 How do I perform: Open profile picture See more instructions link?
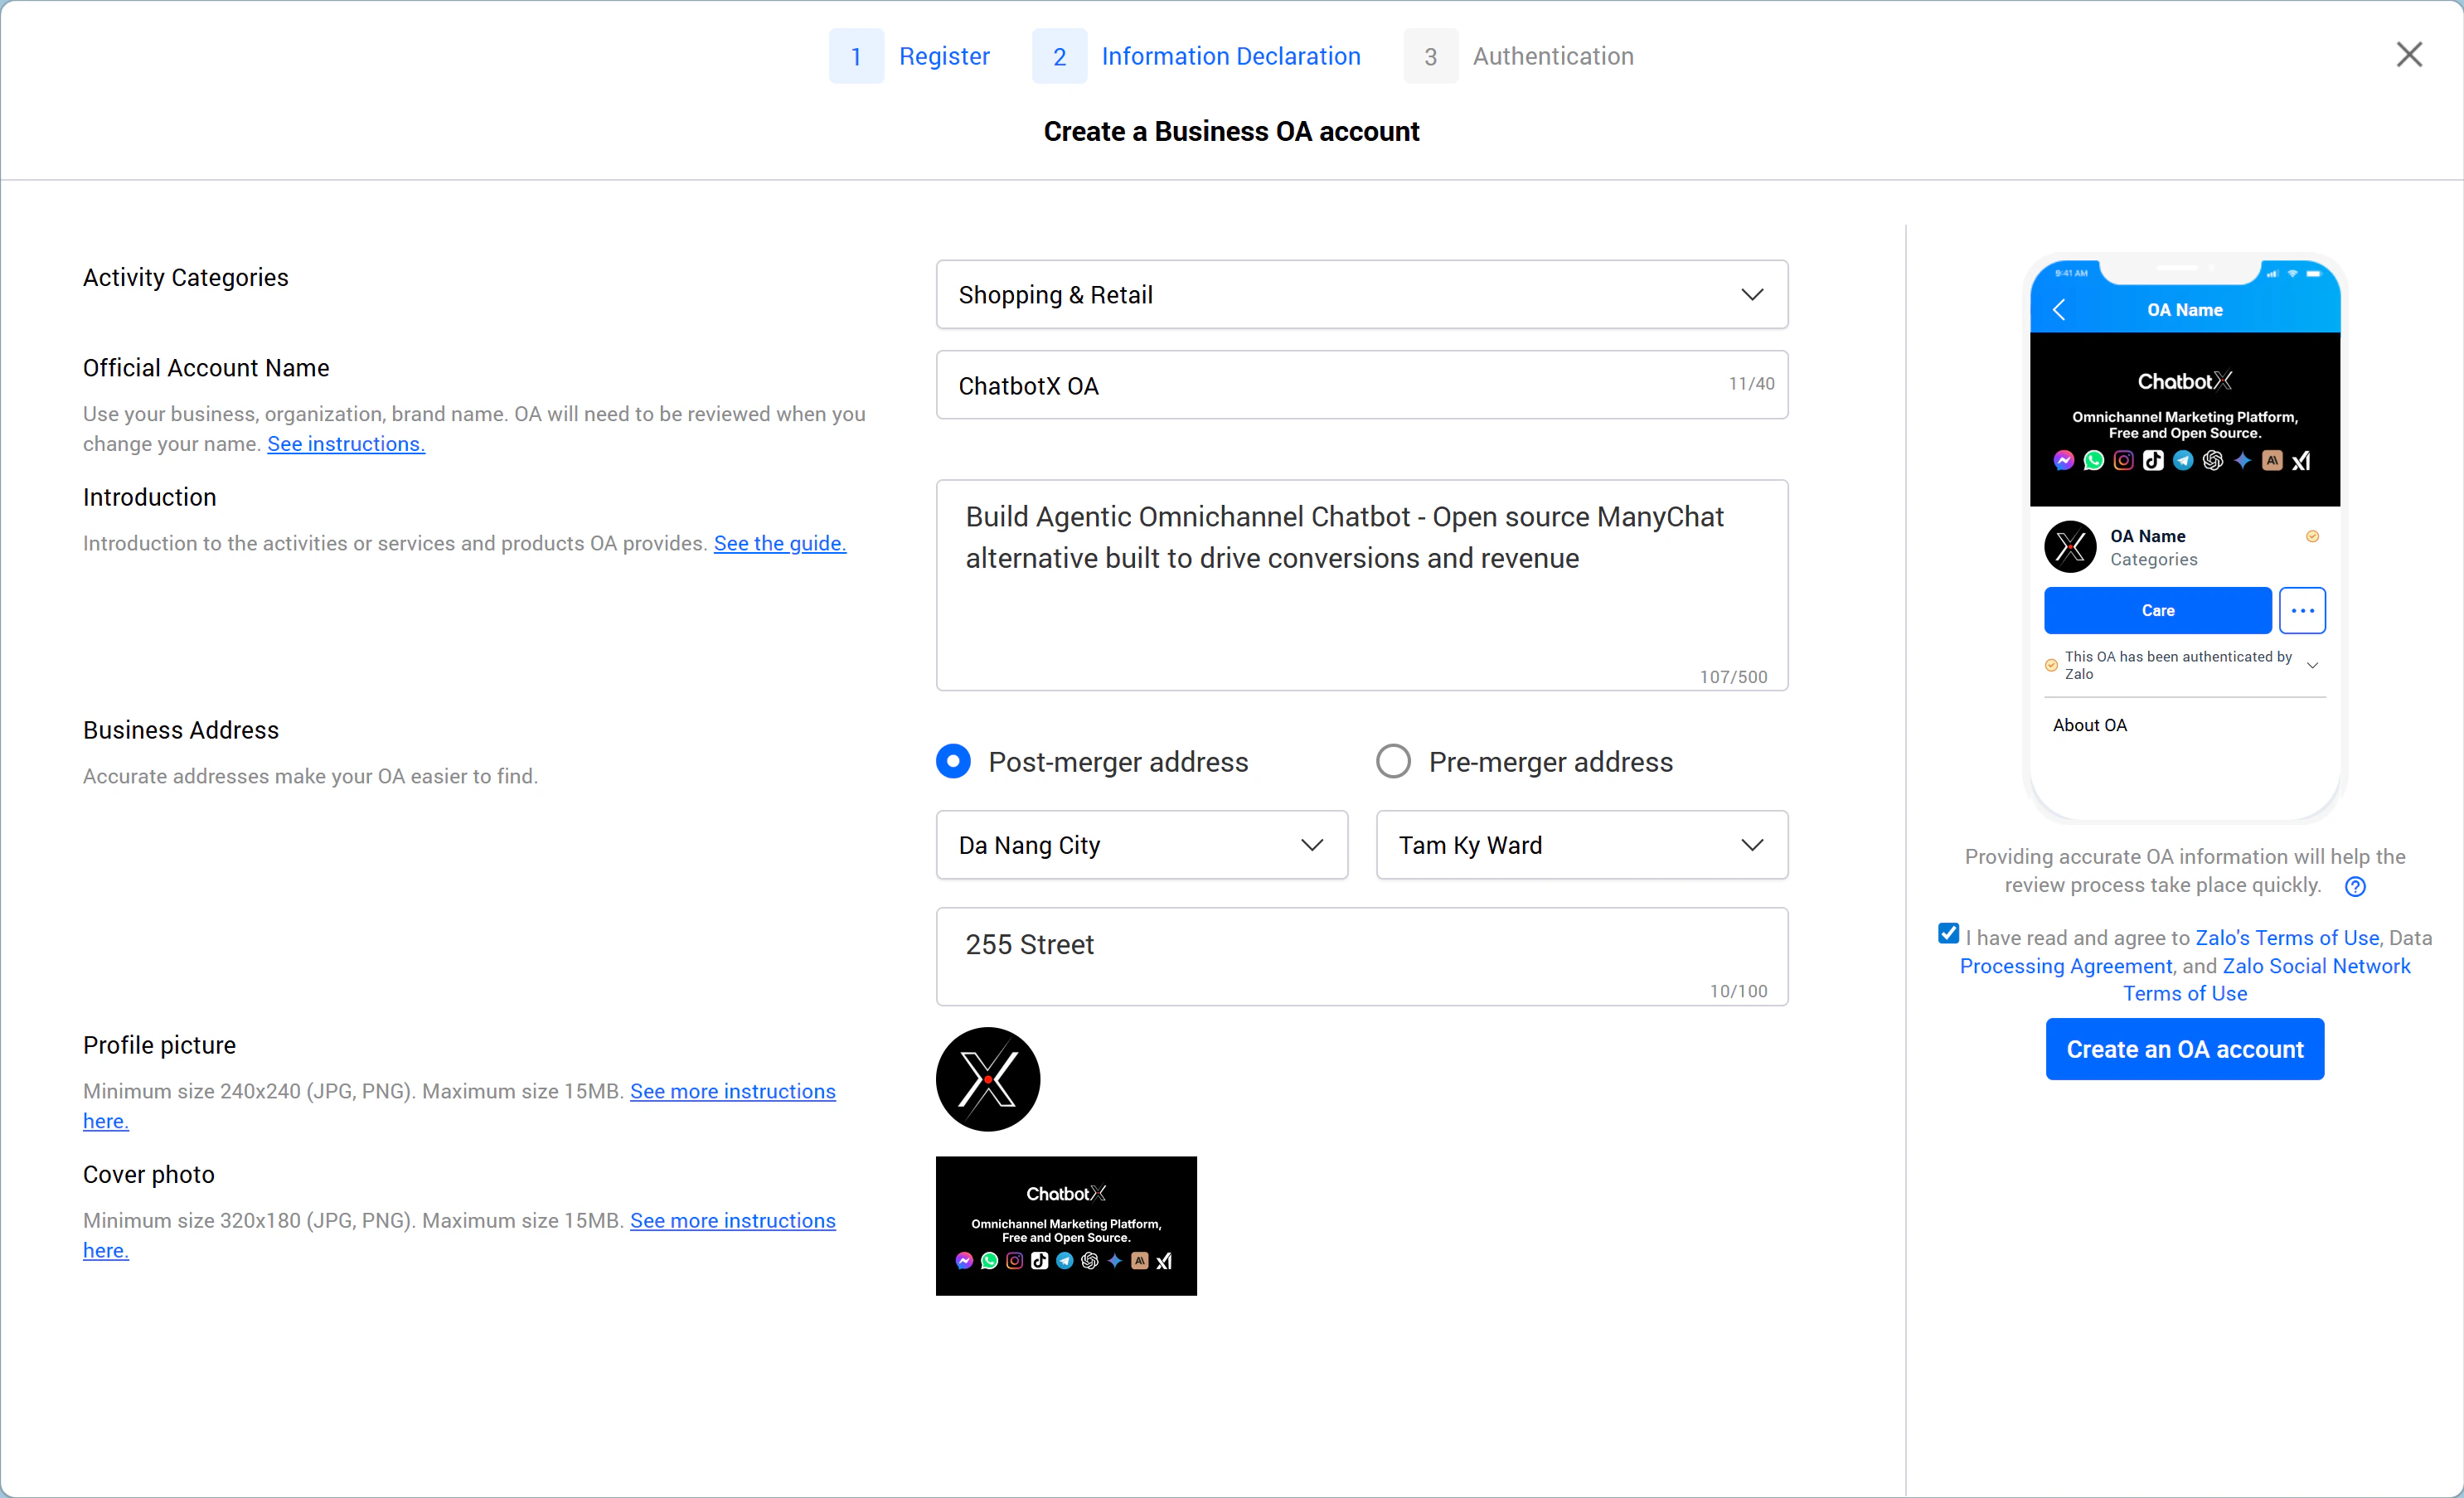(732, 1091)
